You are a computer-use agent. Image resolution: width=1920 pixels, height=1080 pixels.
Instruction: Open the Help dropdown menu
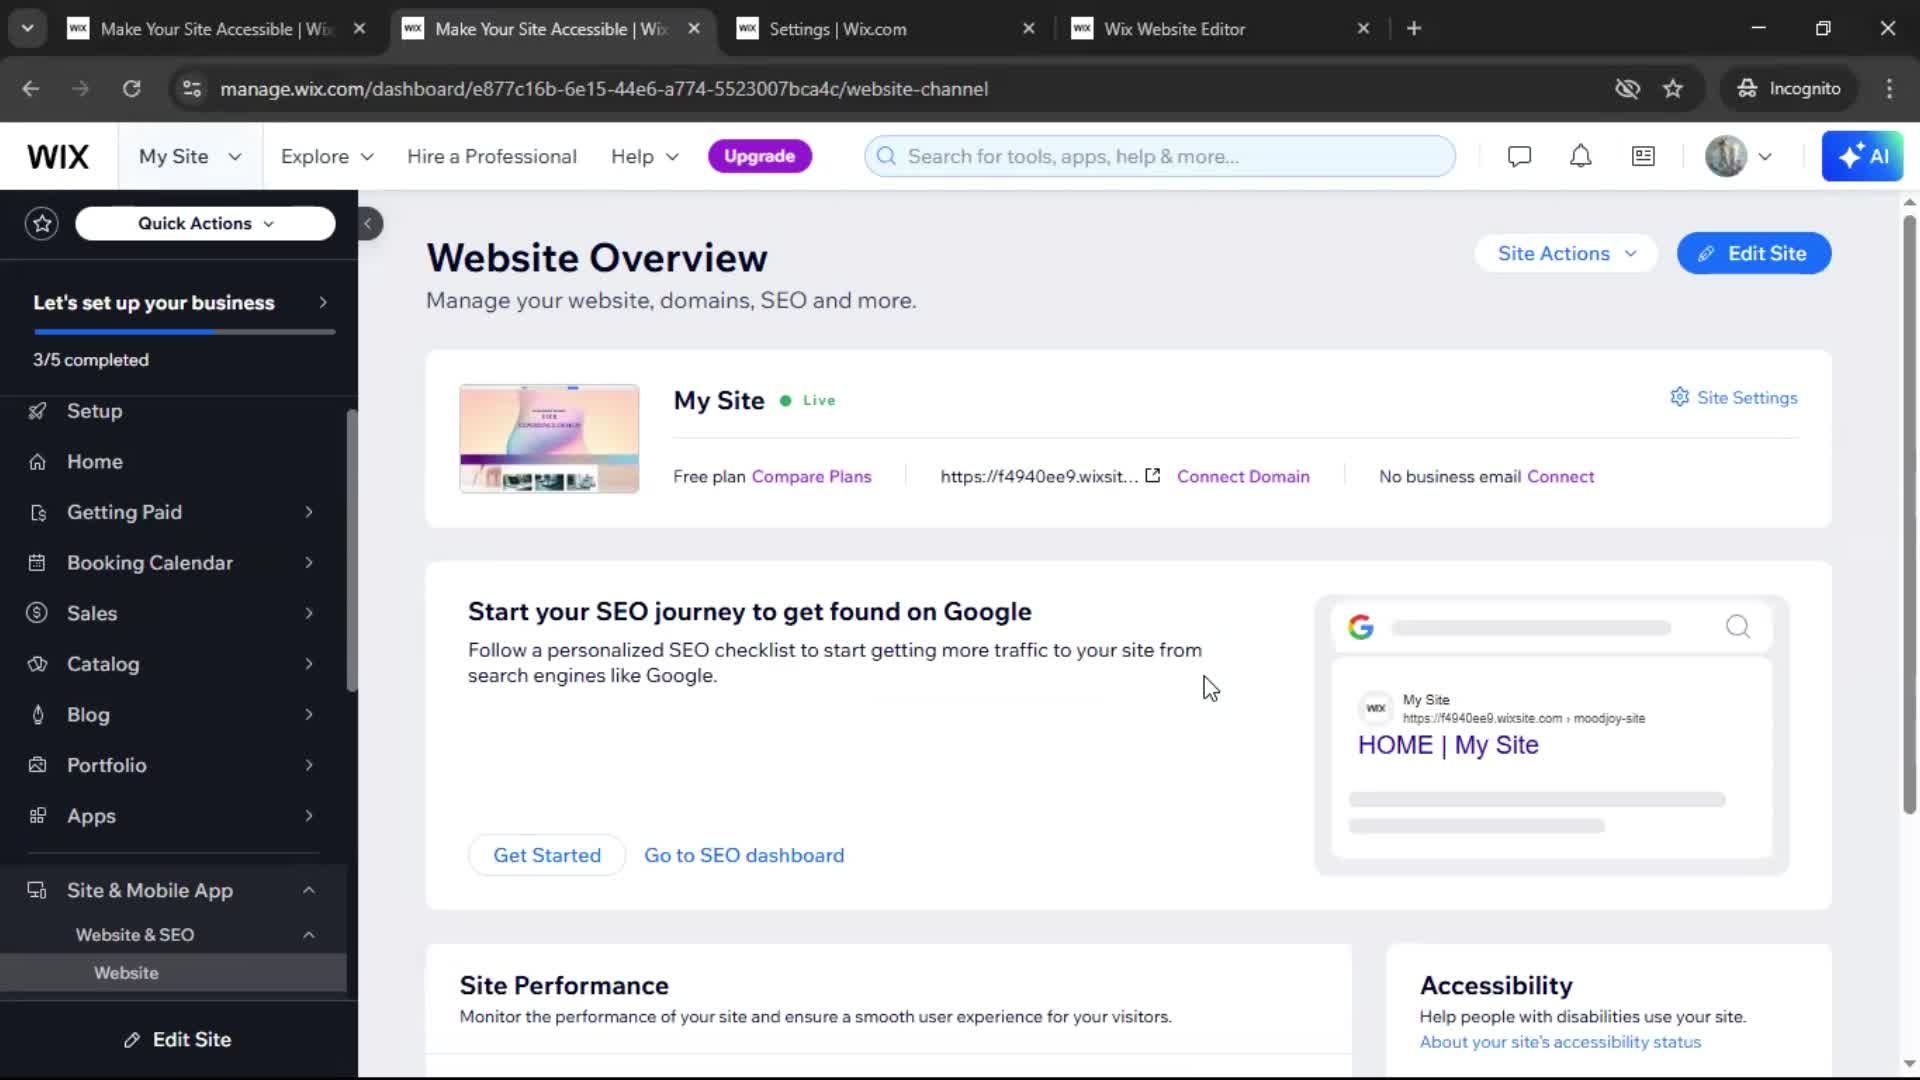[x=645, y=156]
